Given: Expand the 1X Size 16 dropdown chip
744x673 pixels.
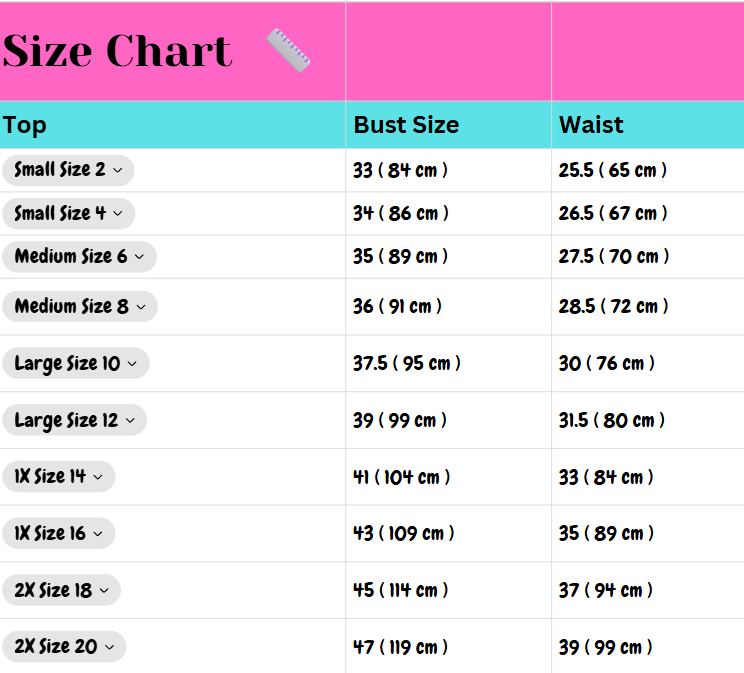Looking at the screenshot, I should [59, 533].
